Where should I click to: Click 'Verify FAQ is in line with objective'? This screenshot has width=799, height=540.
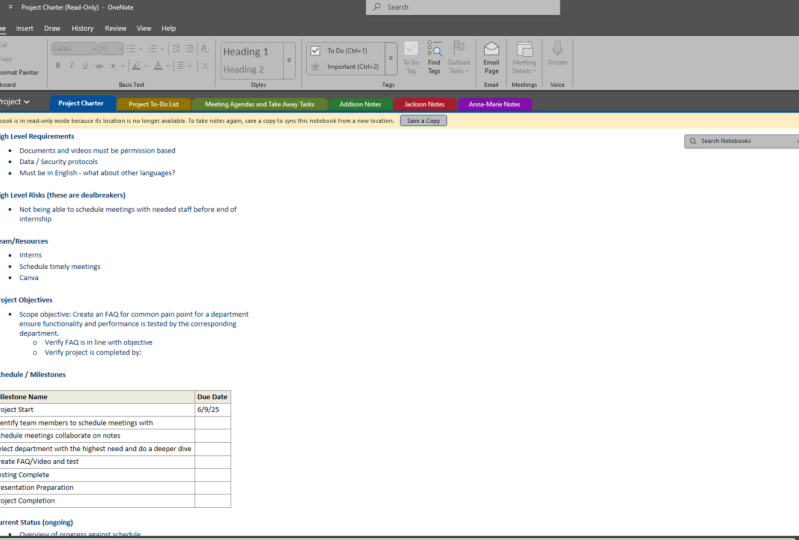click(98, 342)
